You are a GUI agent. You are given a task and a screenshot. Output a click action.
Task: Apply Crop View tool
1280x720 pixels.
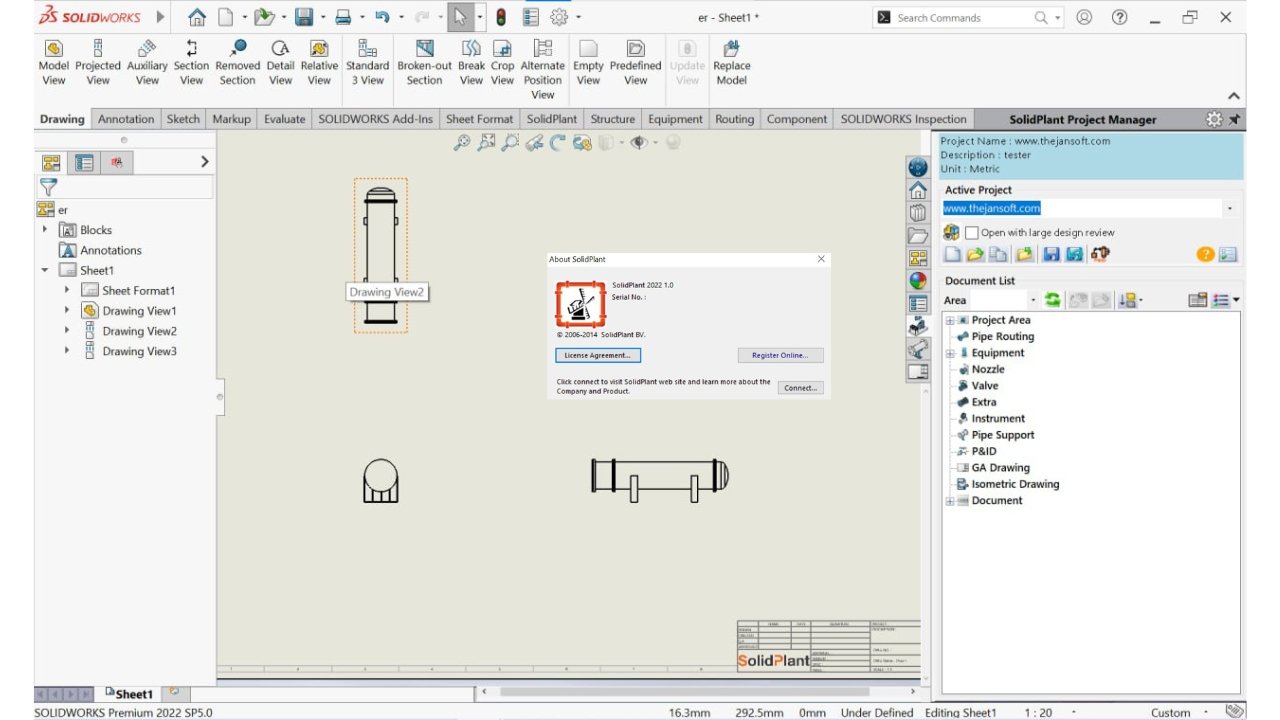(502, 62)
